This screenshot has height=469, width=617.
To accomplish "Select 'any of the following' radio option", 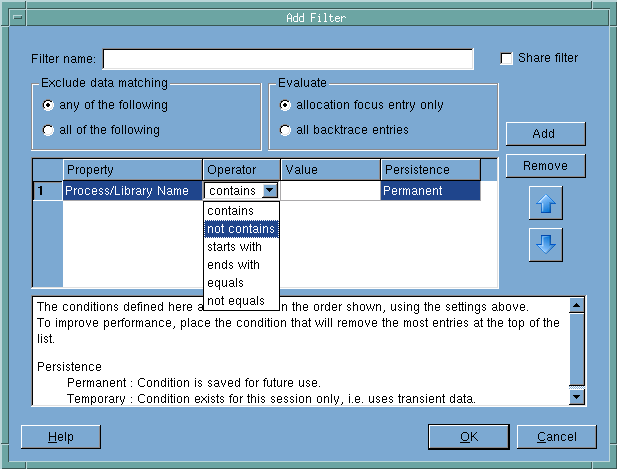I will click(49, 105).
